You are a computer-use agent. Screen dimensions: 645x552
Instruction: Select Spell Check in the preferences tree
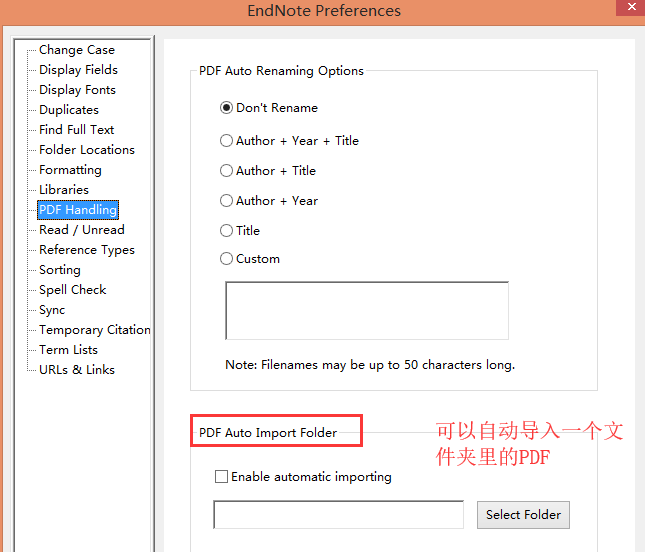(73, 290)
